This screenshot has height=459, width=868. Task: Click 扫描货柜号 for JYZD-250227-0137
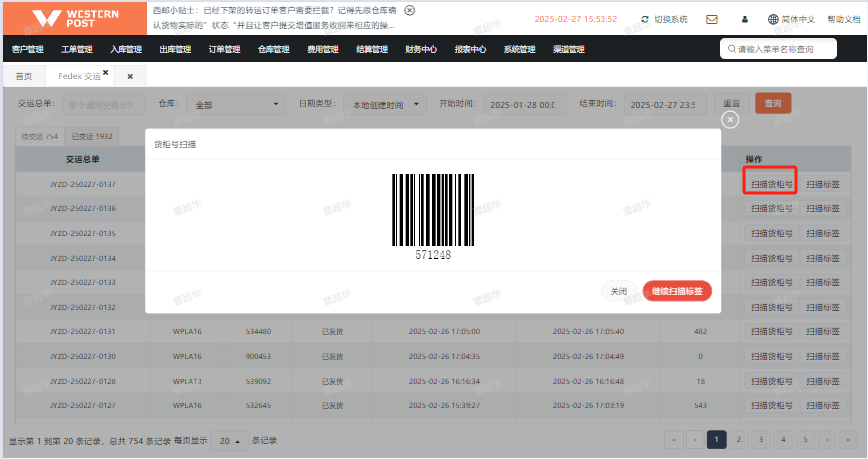(771, 184)
